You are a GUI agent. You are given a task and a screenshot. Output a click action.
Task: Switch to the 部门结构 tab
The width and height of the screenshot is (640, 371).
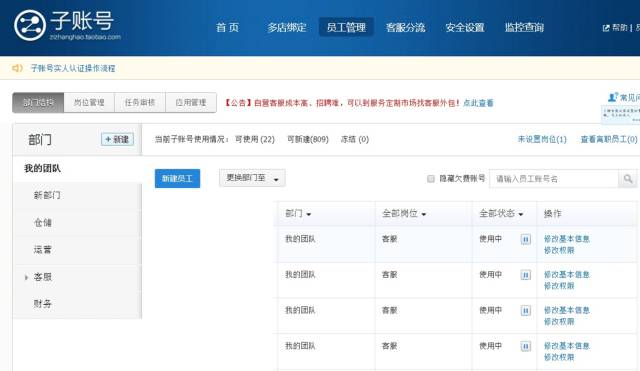tap(38, 102)
